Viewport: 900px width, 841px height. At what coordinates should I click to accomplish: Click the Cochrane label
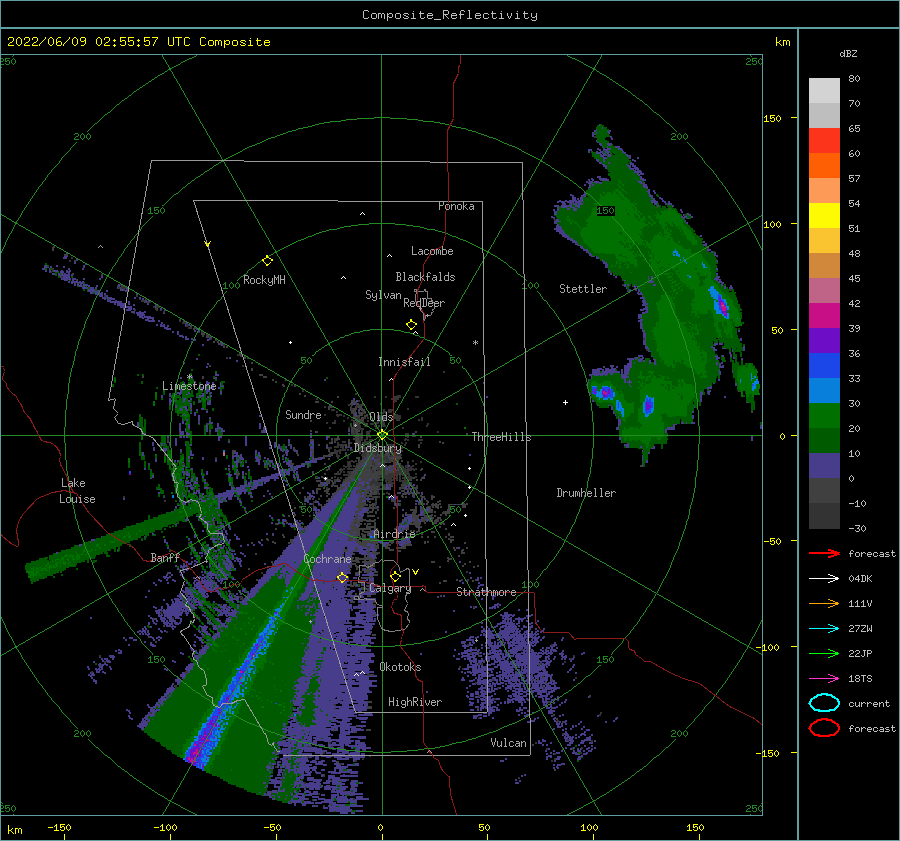(x=327, y=559)
